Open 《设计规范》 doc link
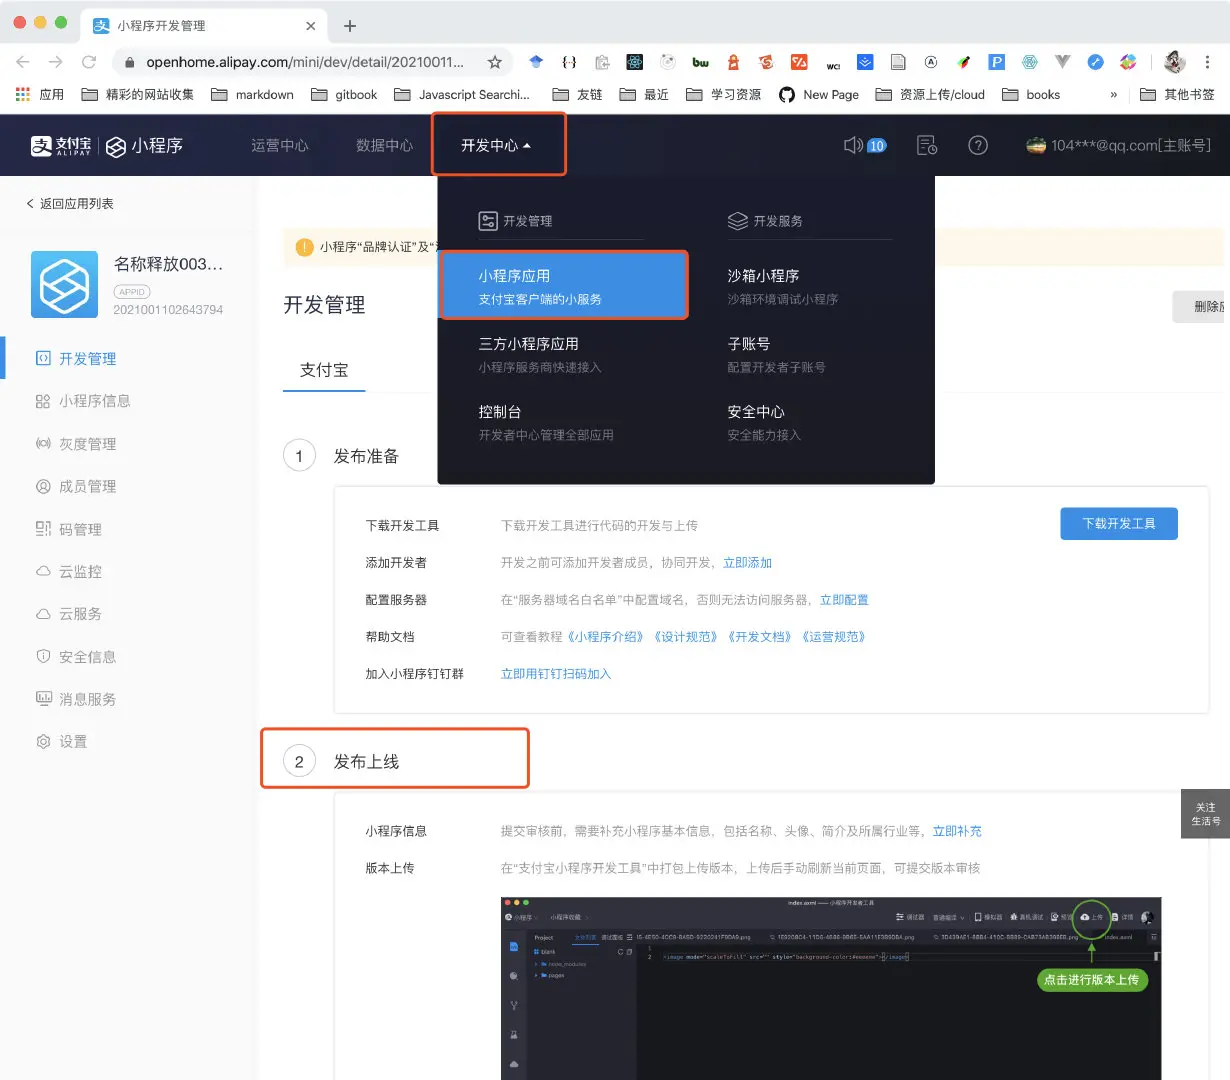The height and width of the screenshot is (1080, 1230). click(686, 637)
